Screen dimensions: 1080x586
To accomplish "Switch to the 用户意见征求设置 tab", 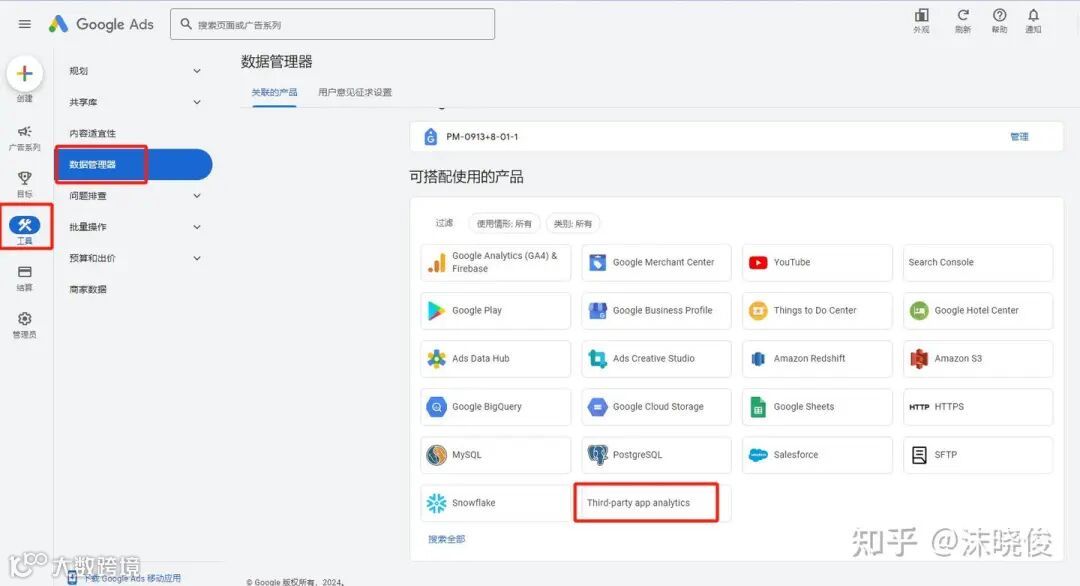I will pyautogui.click(x=355, y=92).
